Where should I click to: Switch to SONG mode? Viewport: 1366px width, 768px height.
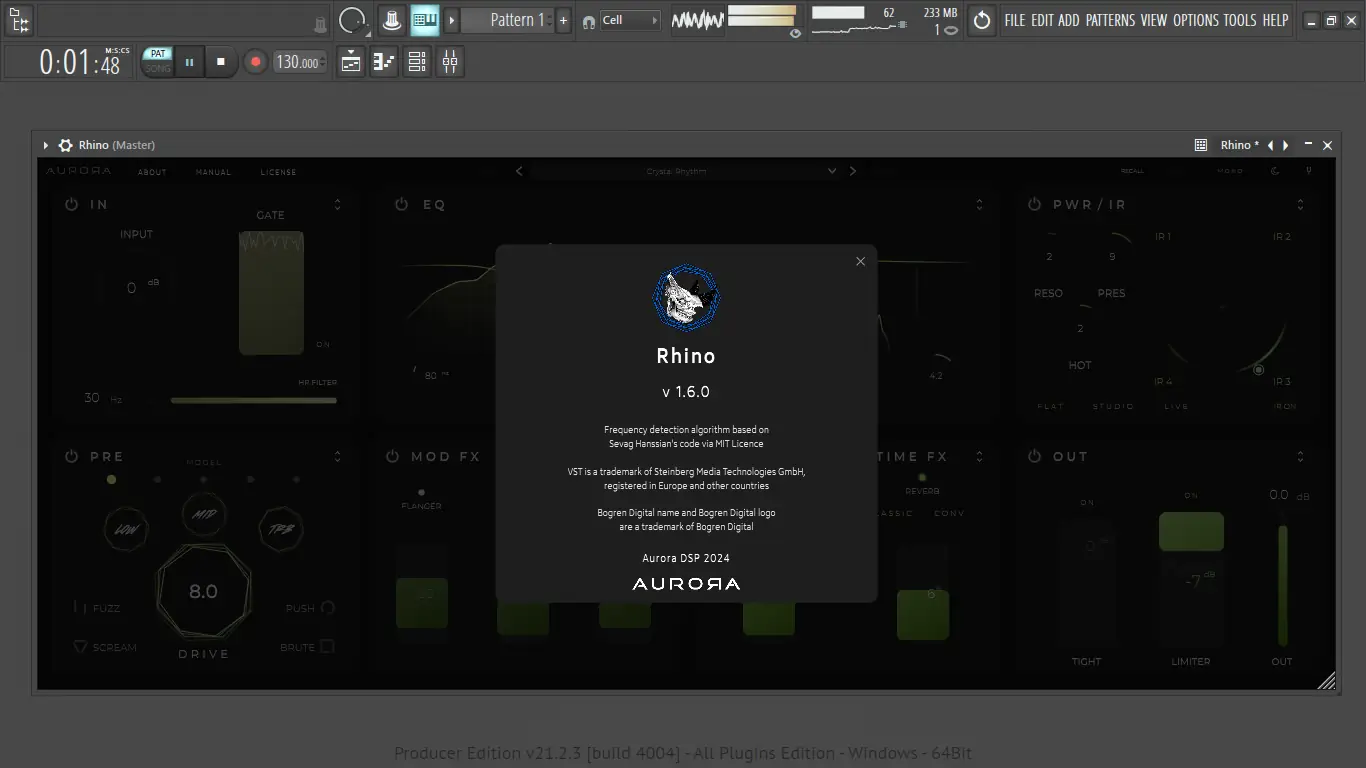click(x=158, y=68)
